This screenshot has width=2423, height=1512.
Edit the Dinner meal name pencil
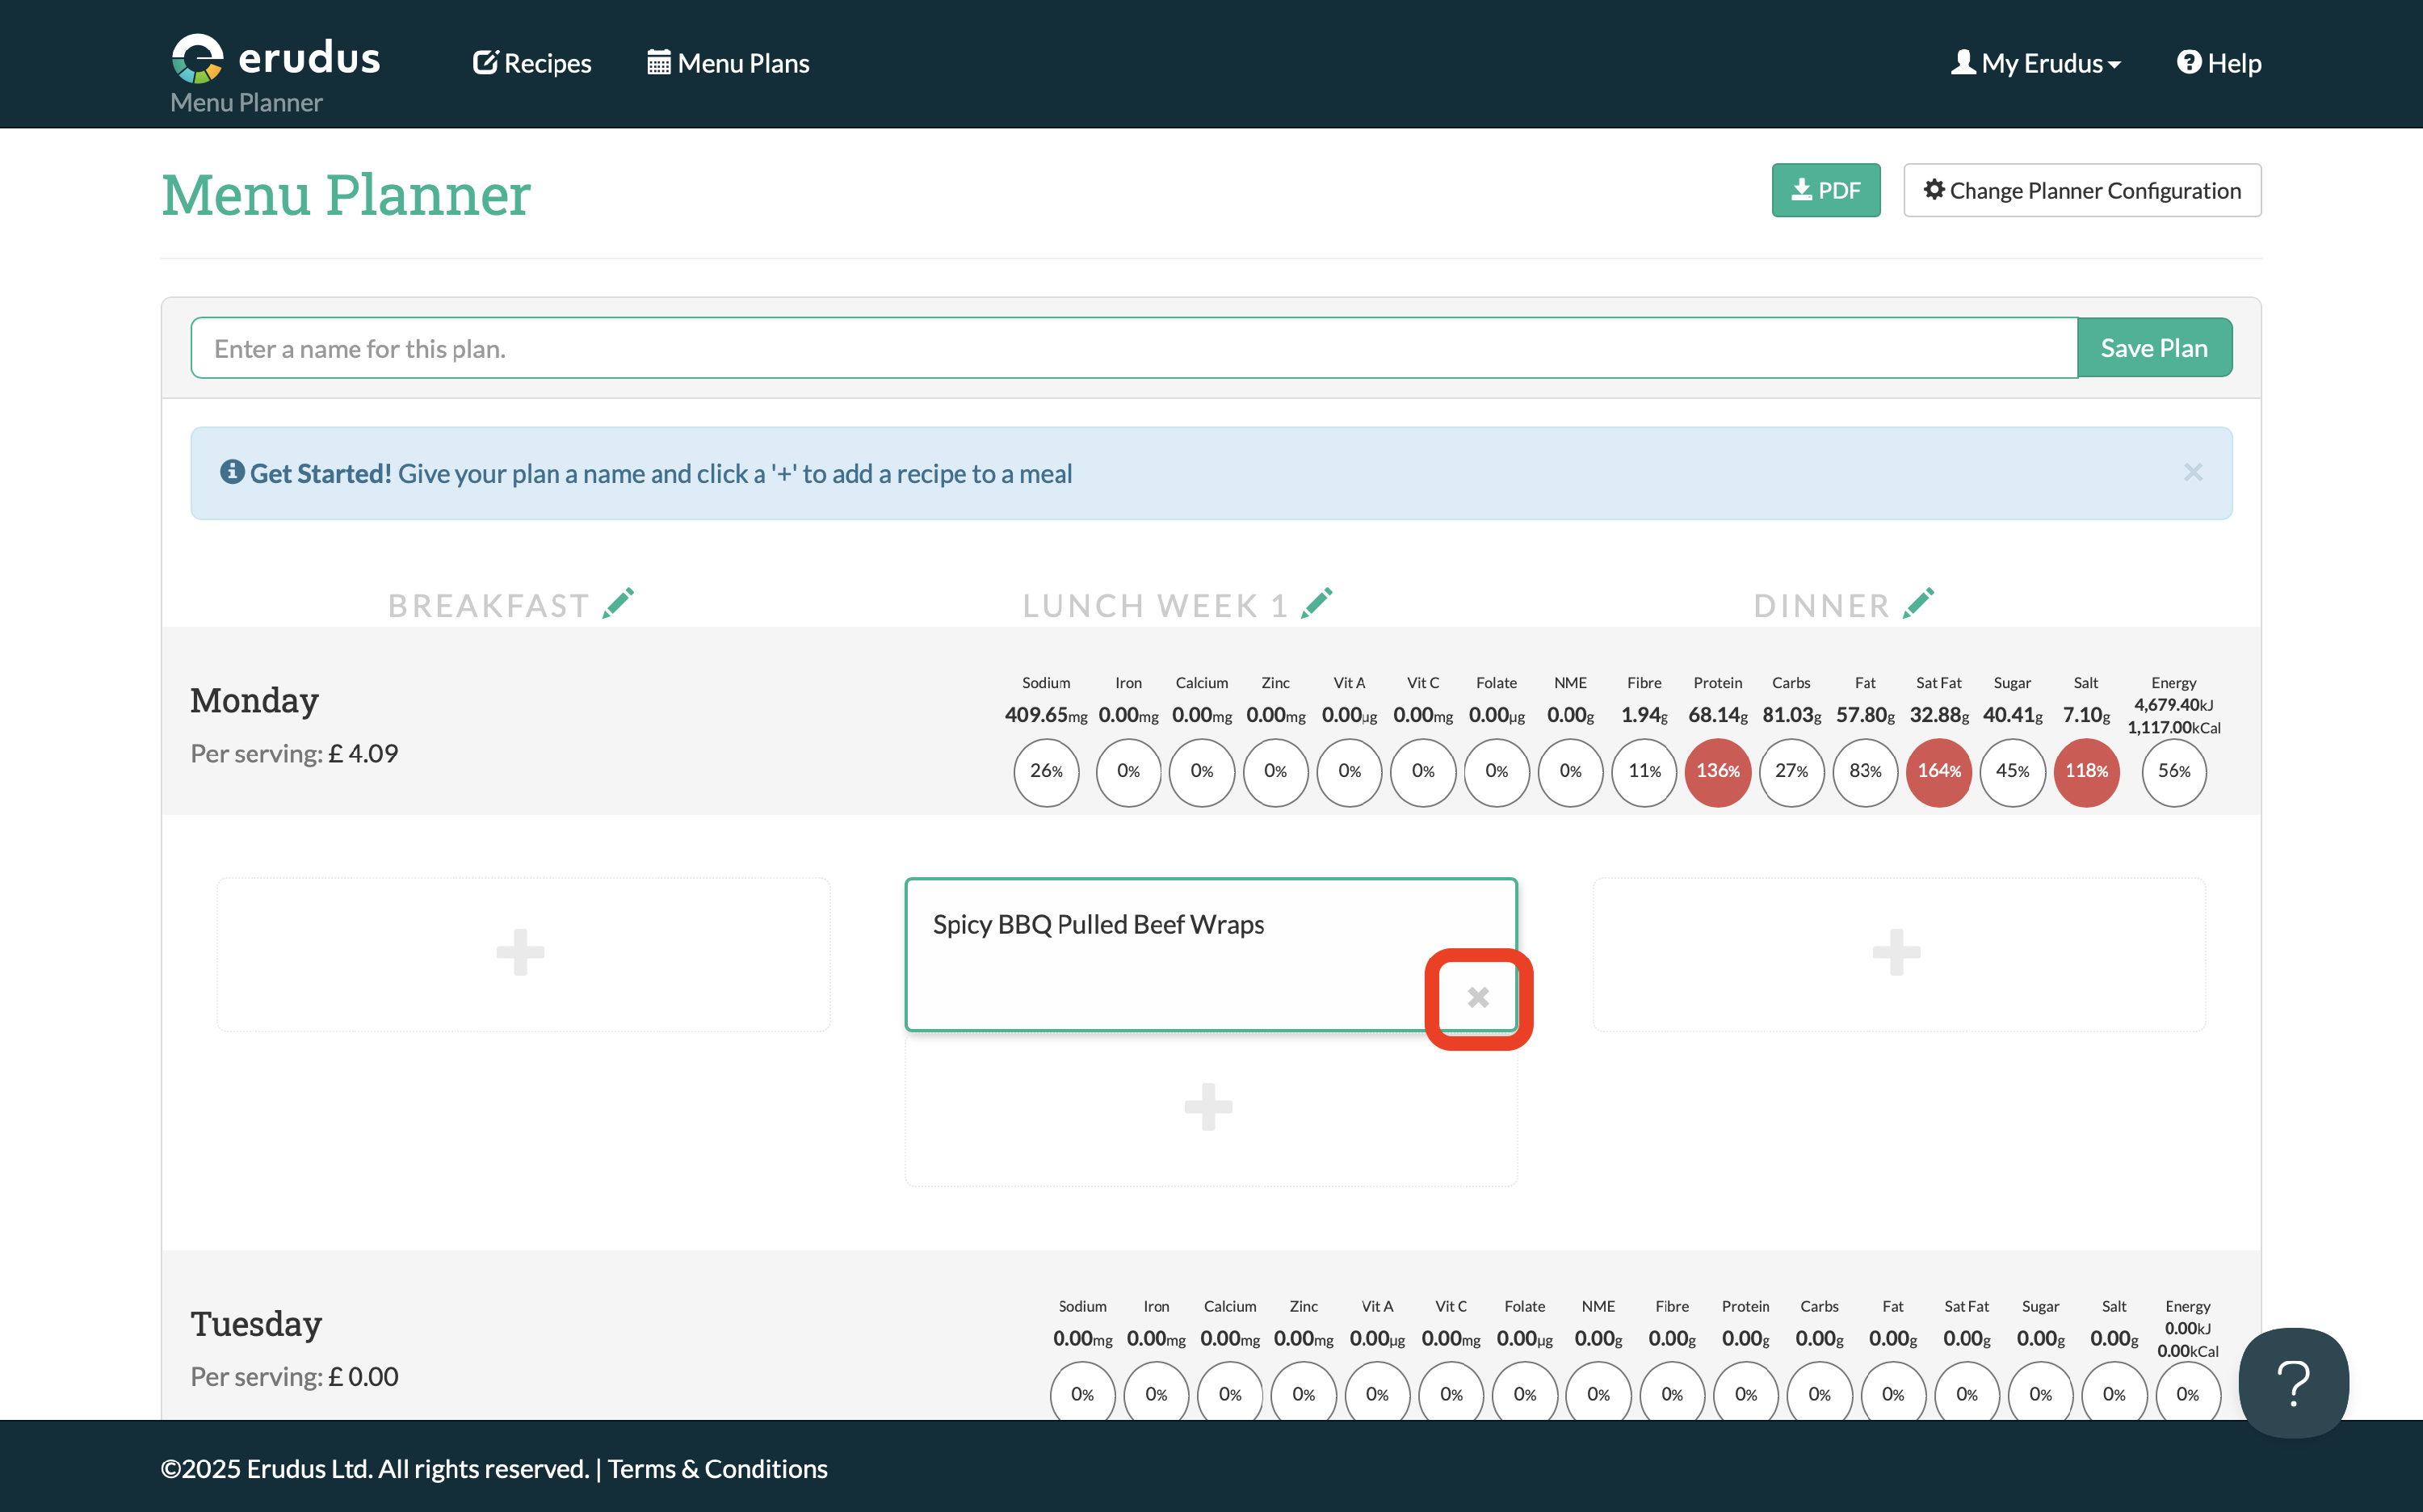(1918, 604)
